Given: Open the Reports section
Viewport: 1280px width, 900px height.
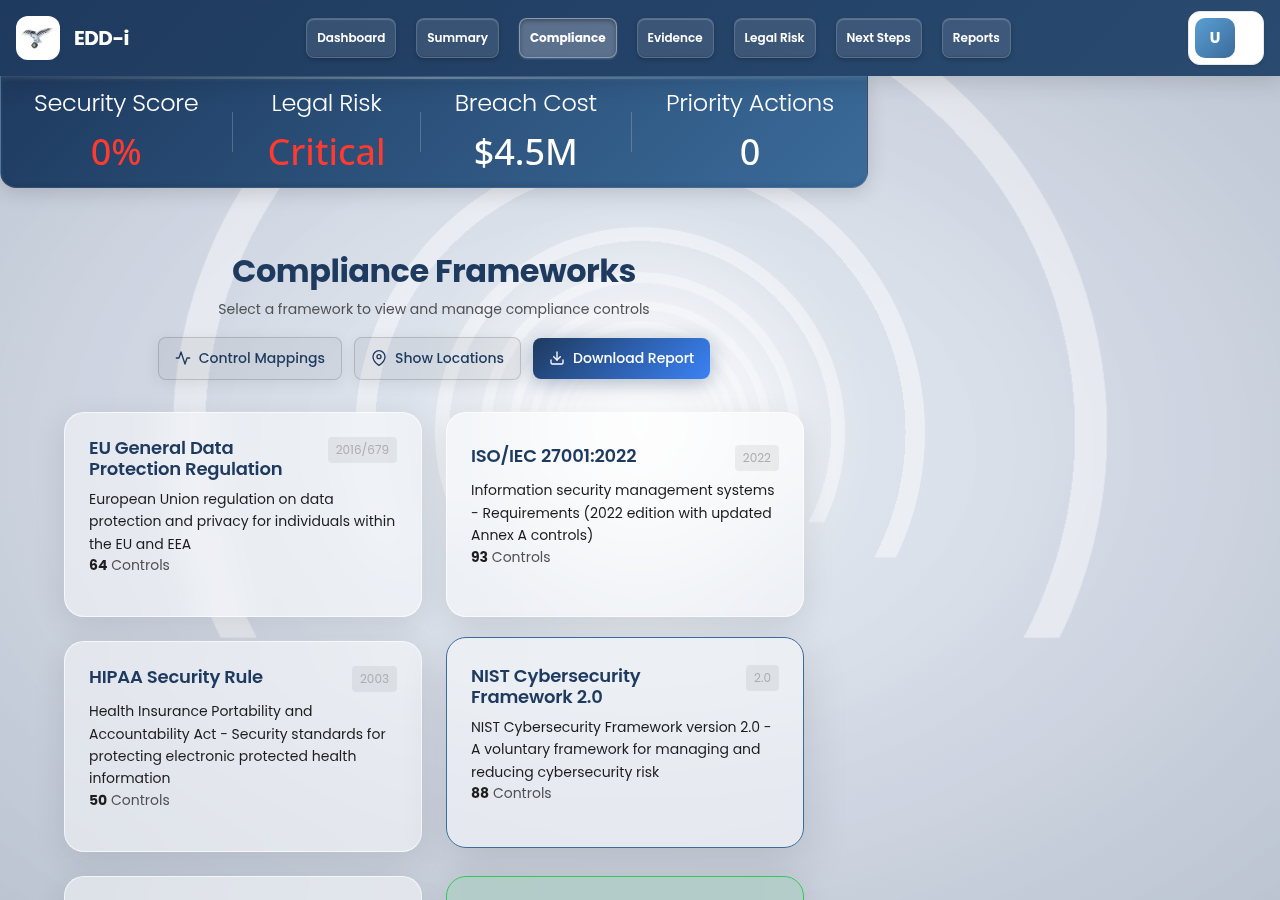Looking at the screenshot, I should [975, 38].
